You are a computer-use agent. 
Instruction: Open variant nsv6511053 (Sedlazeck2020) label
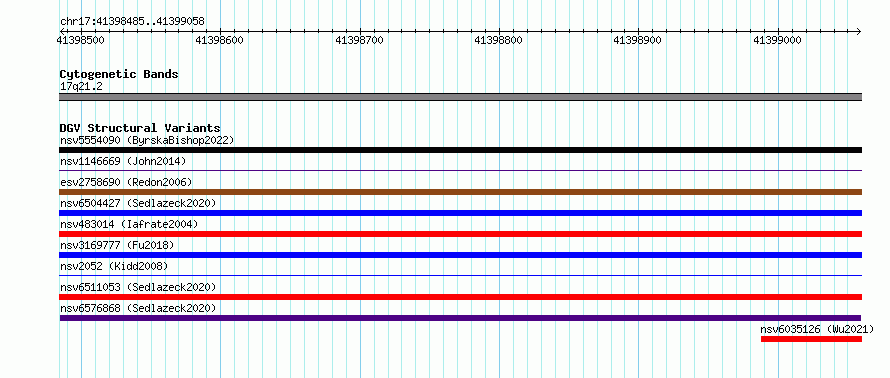point(138,287)
